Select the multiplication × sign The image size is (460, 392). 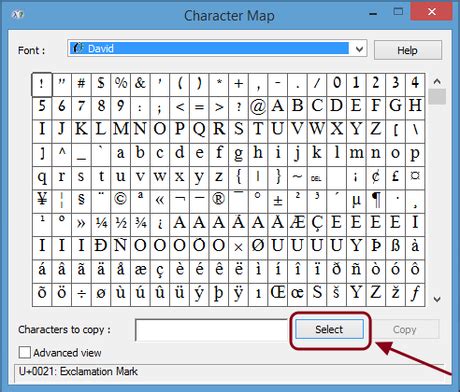click(x=238, y=248)
